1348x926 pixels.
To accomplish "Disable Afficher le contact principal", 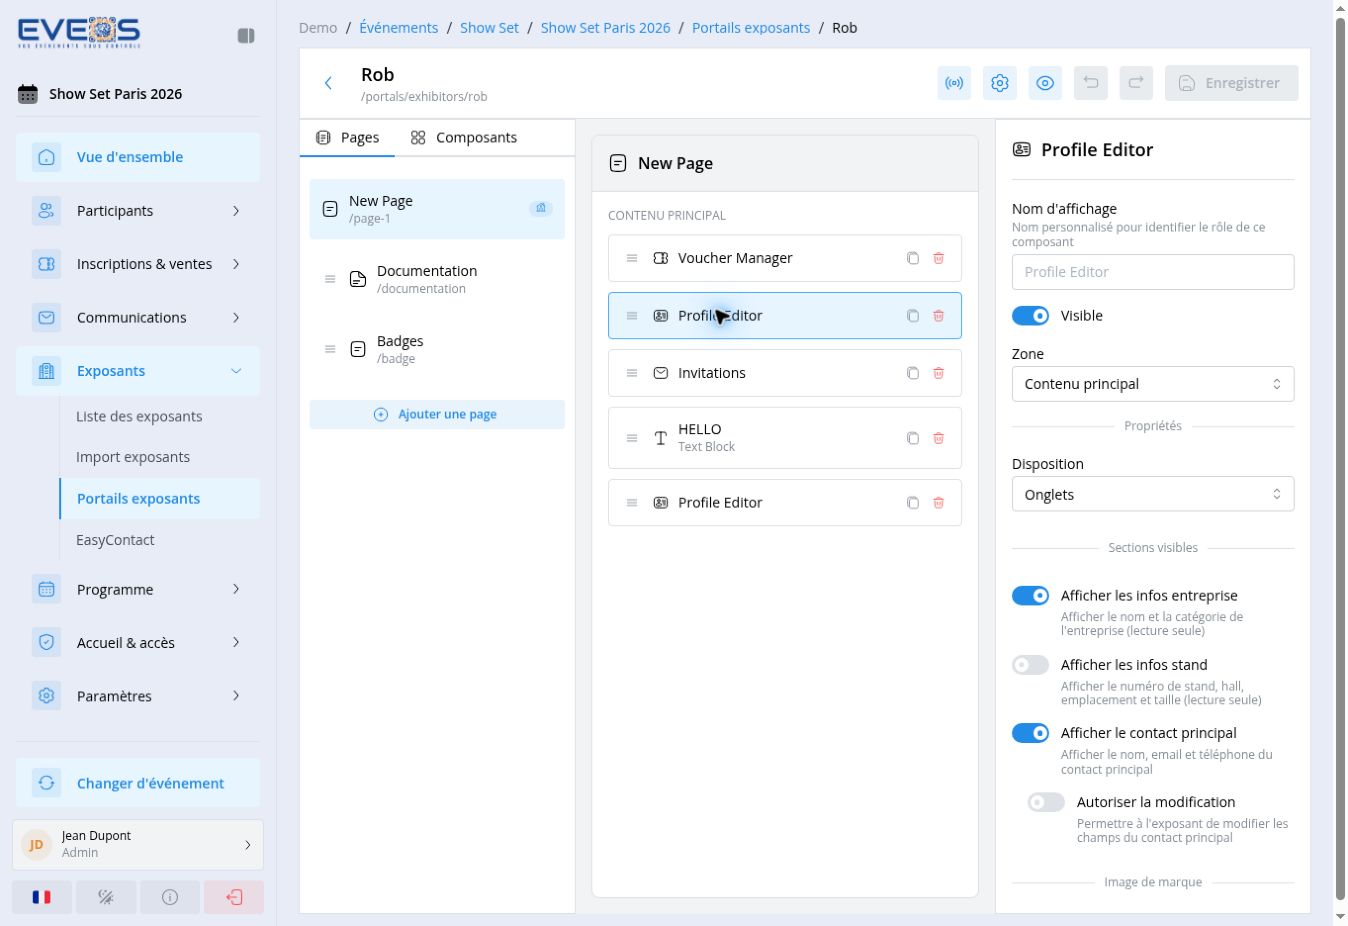I will 1030,733.
